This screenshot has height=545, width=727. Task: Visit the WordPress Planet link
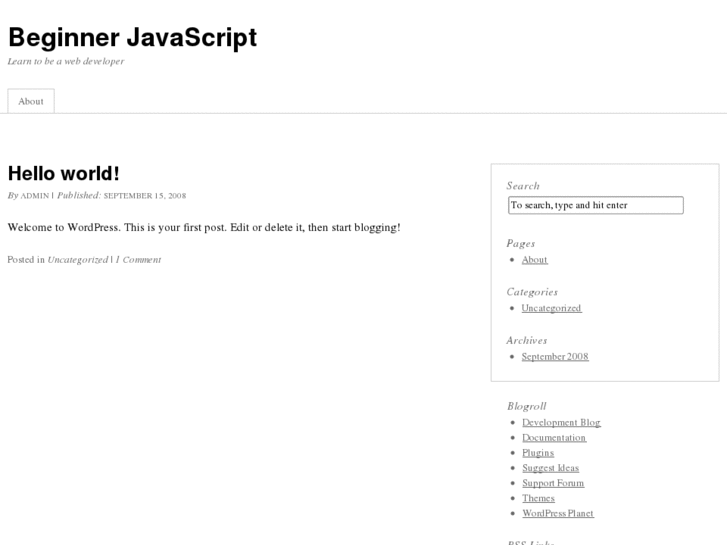click(x=557, y=514)
